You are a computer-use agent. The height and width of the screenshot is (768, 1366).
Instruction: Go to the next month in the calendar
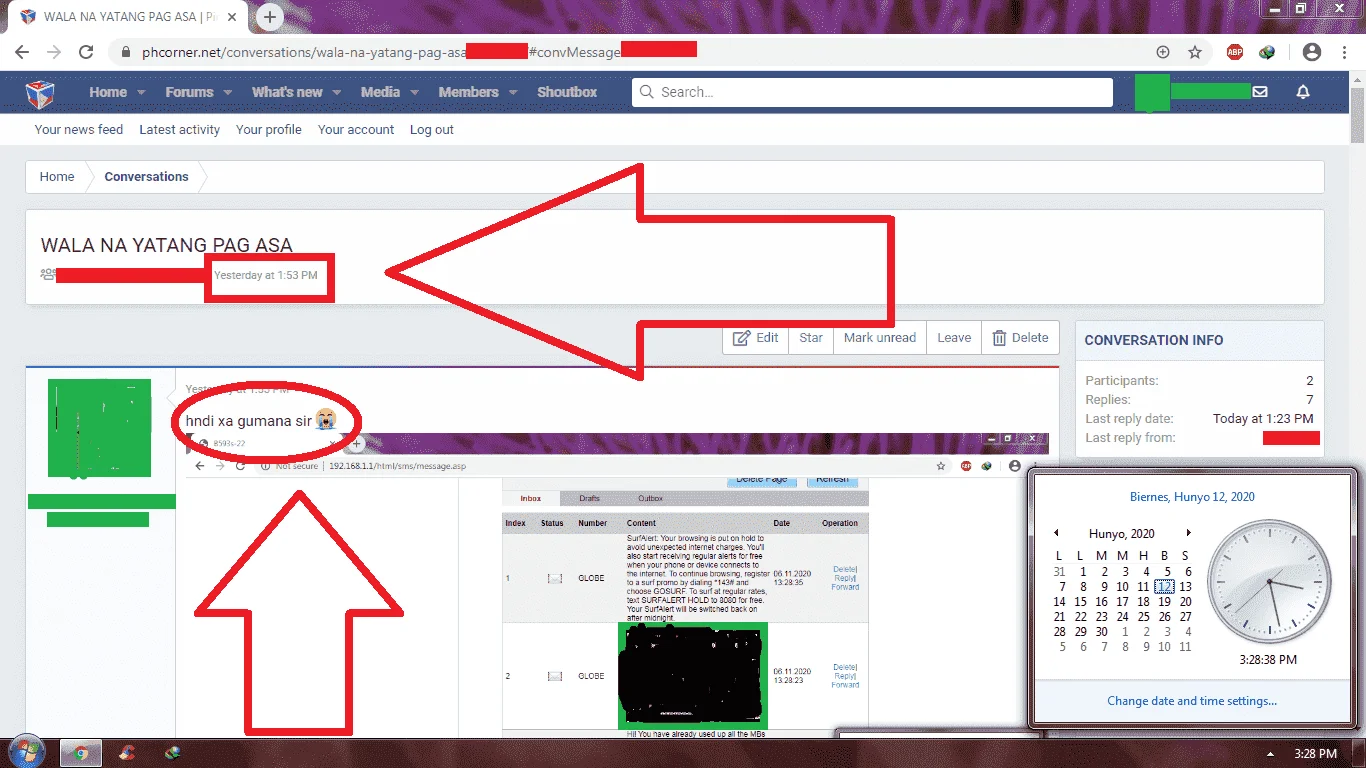(1188, 534)
